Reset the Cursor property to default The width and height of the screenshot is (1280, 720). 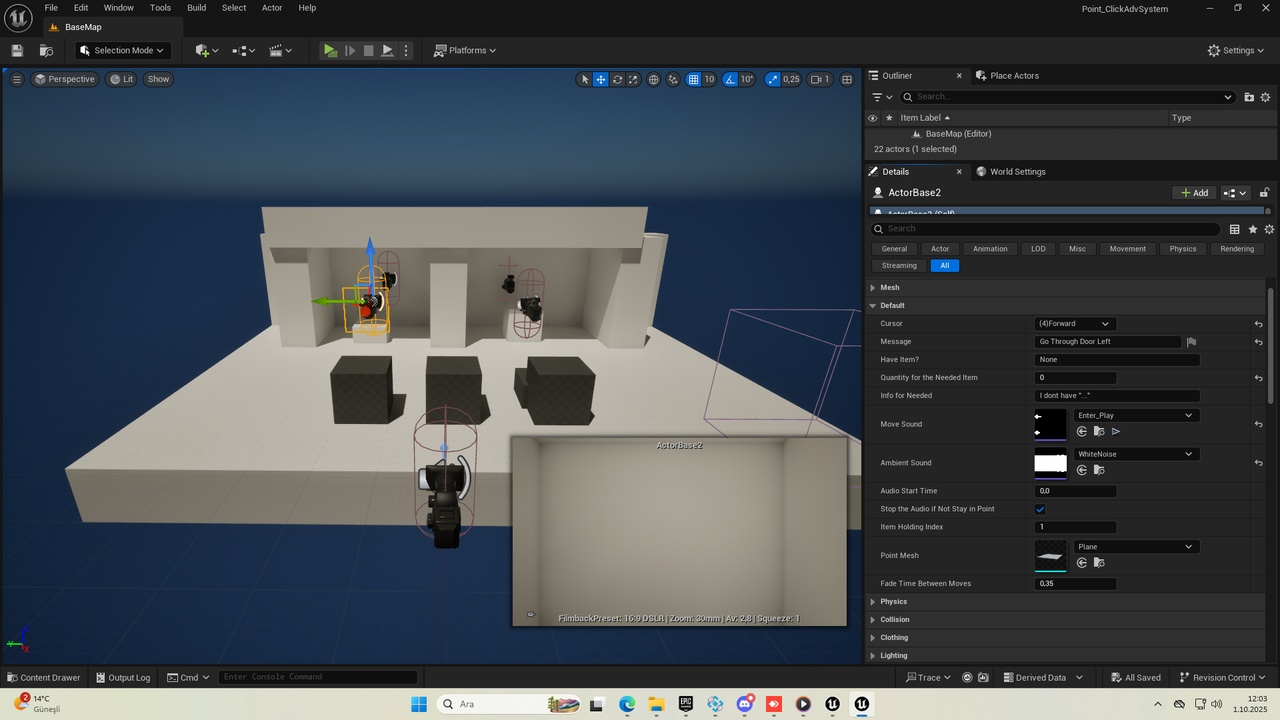(1258, 324)
